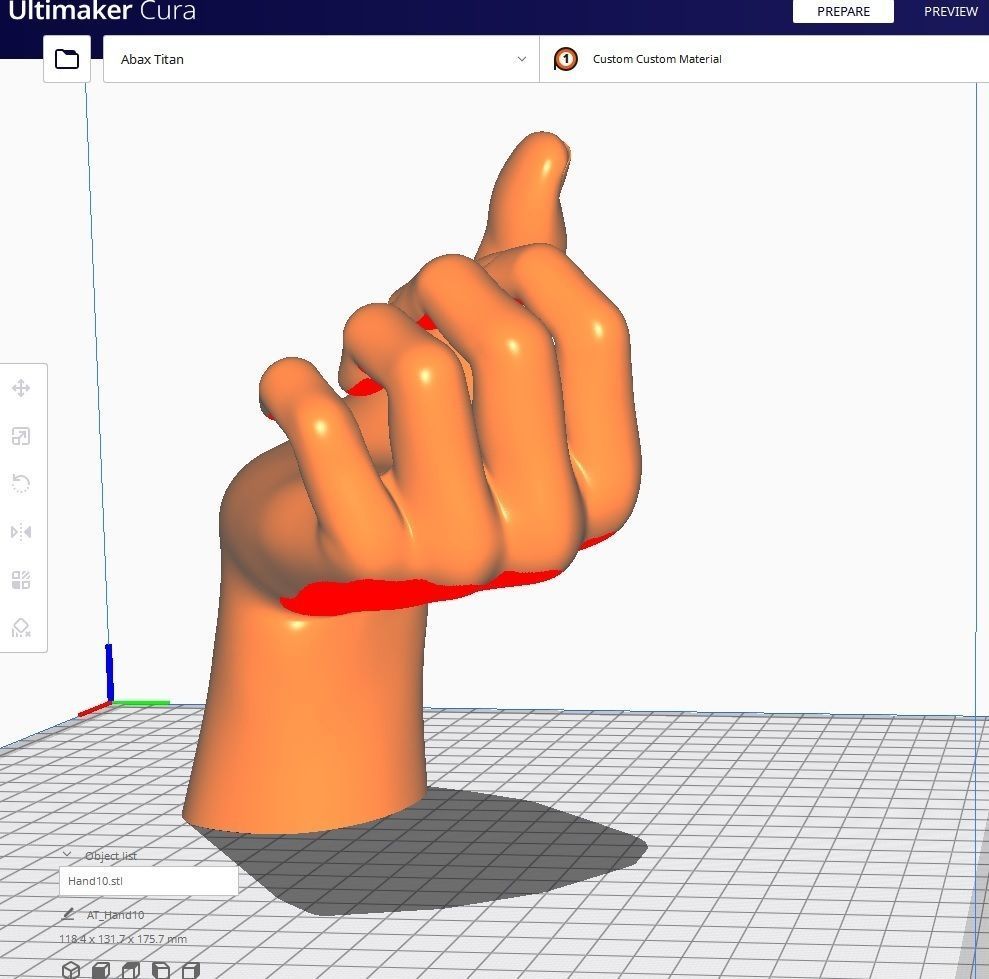Select Hand10.stl in object list

pos(149,881)
